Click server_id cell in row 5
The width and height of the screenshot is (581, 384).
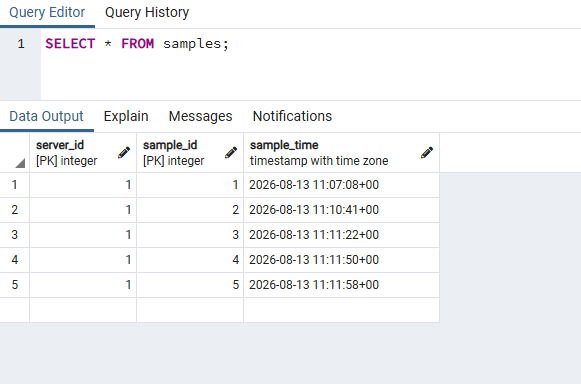point(83,285)
